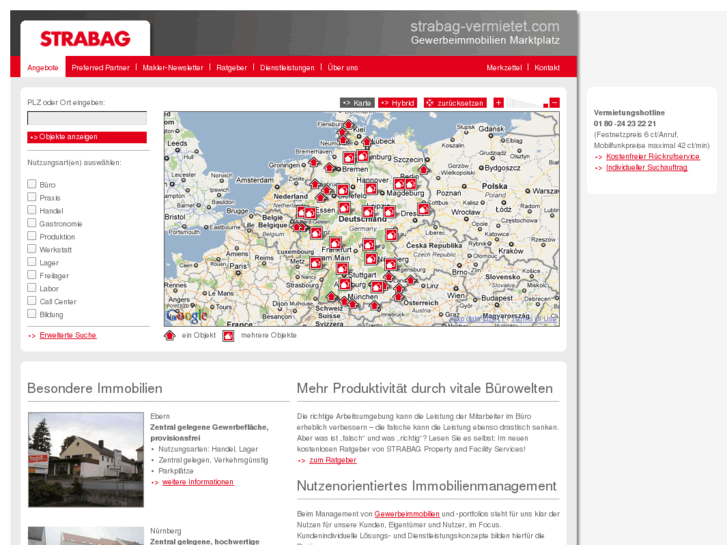
Task: Focus the PLZ oder Ort input field
Action: coord(87,118)
